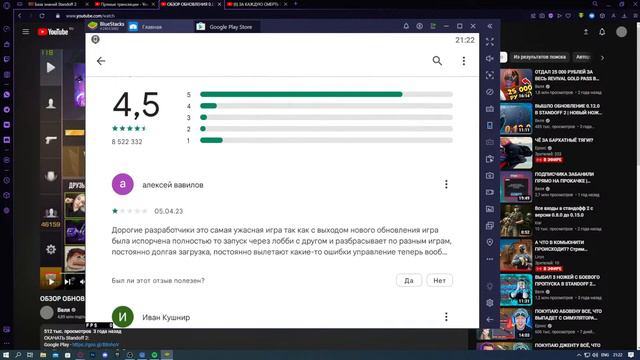Viewport: 640px width, 360px height.
Task: Skip to next YouTube video
Action: (67, 281)
